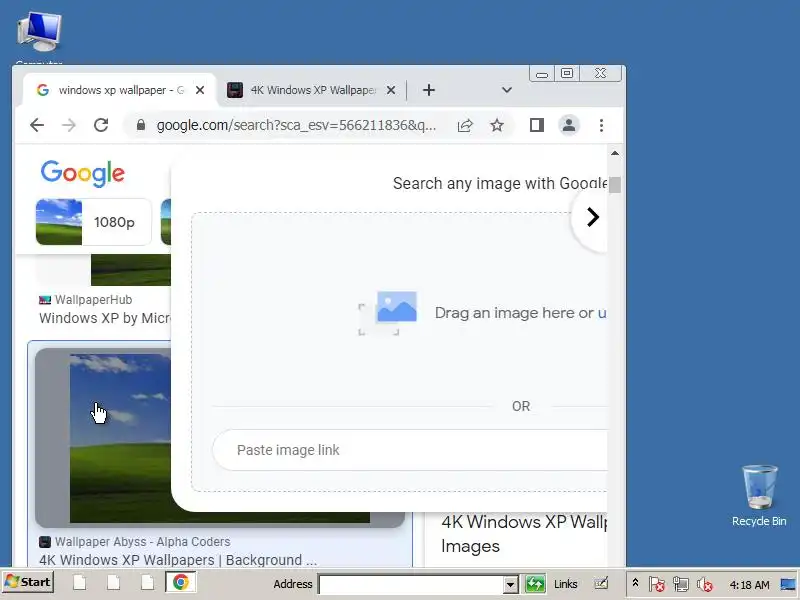The height and width of the screenshot is (600, 800).
Task: Click the Chrome taskbar button
Action: coord(181,582)
